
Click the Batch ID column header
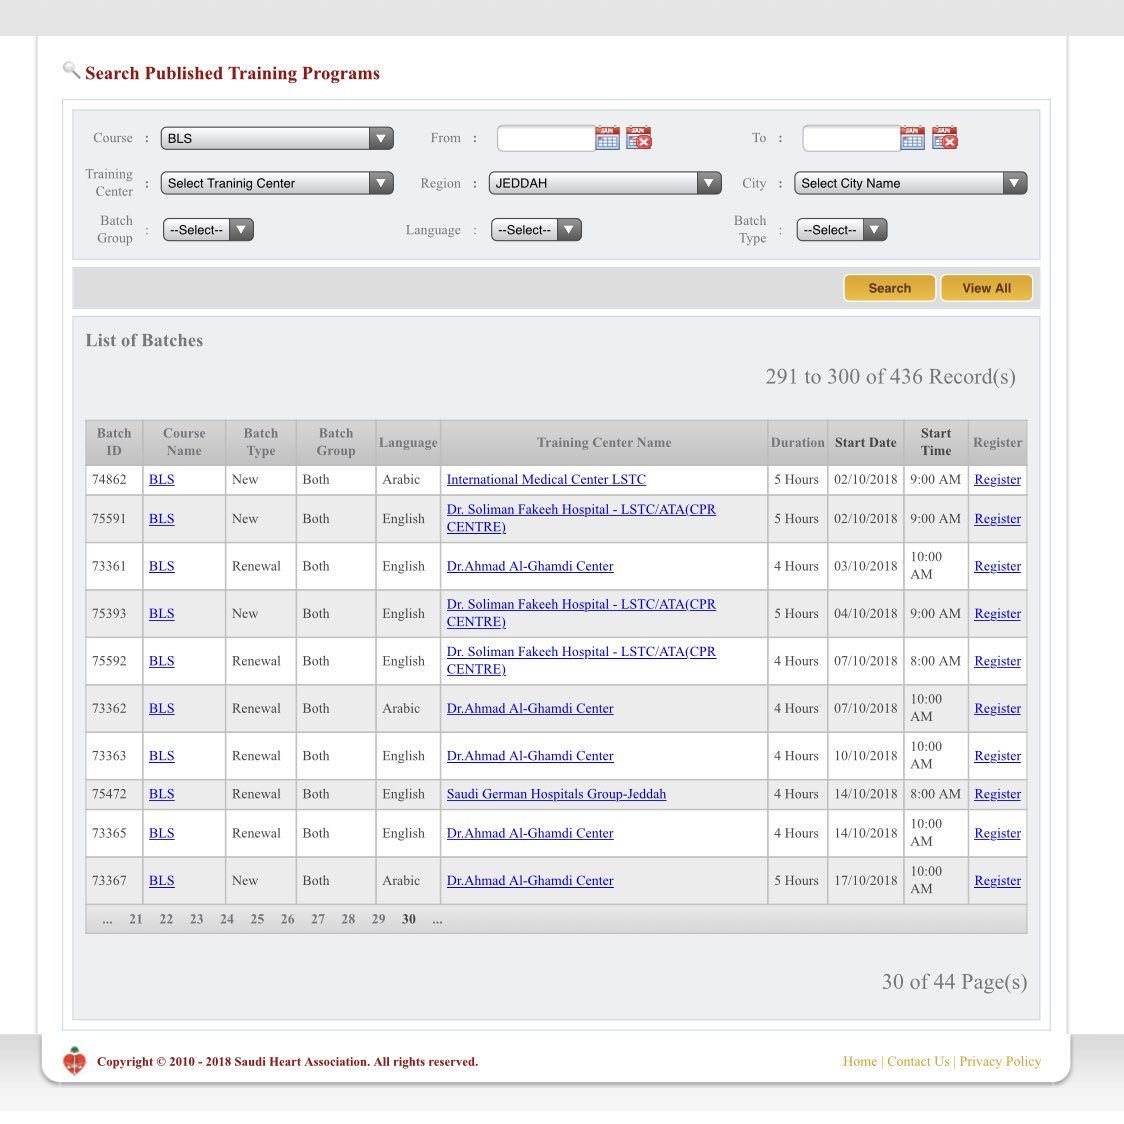(114, 443)
